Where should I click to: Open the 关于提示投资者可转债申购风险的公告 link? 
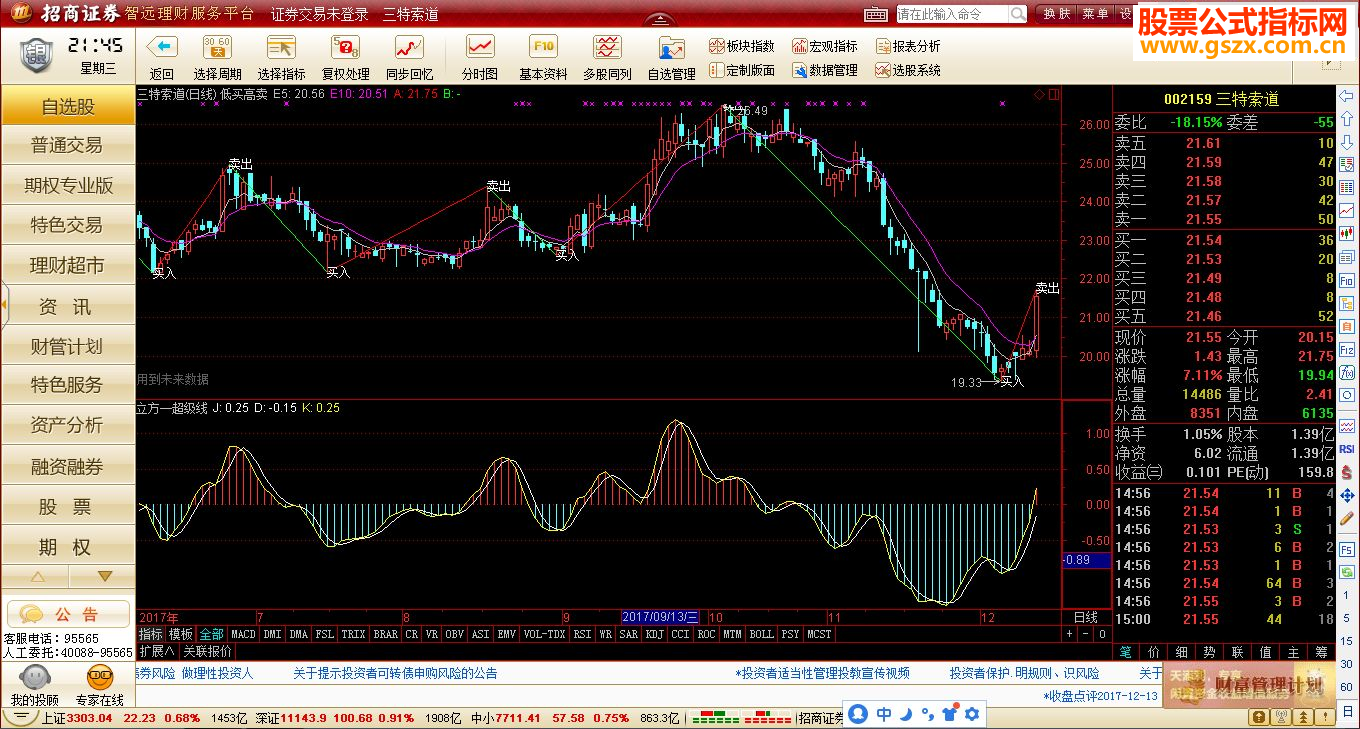pos(395,673)
